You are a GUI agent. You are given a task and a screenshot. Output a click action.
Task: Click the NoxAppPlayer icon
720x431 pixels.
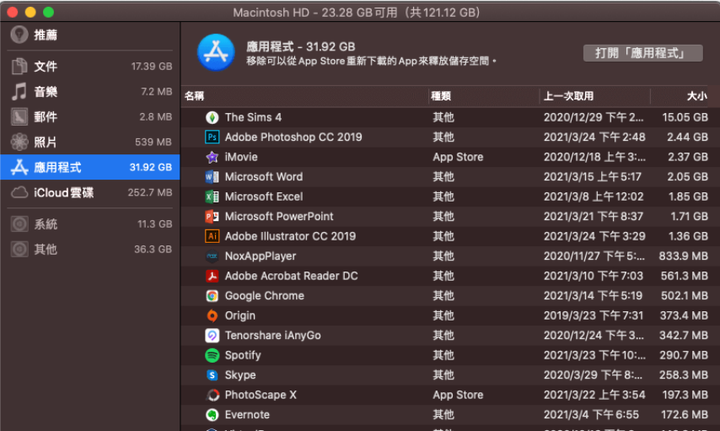212,256
